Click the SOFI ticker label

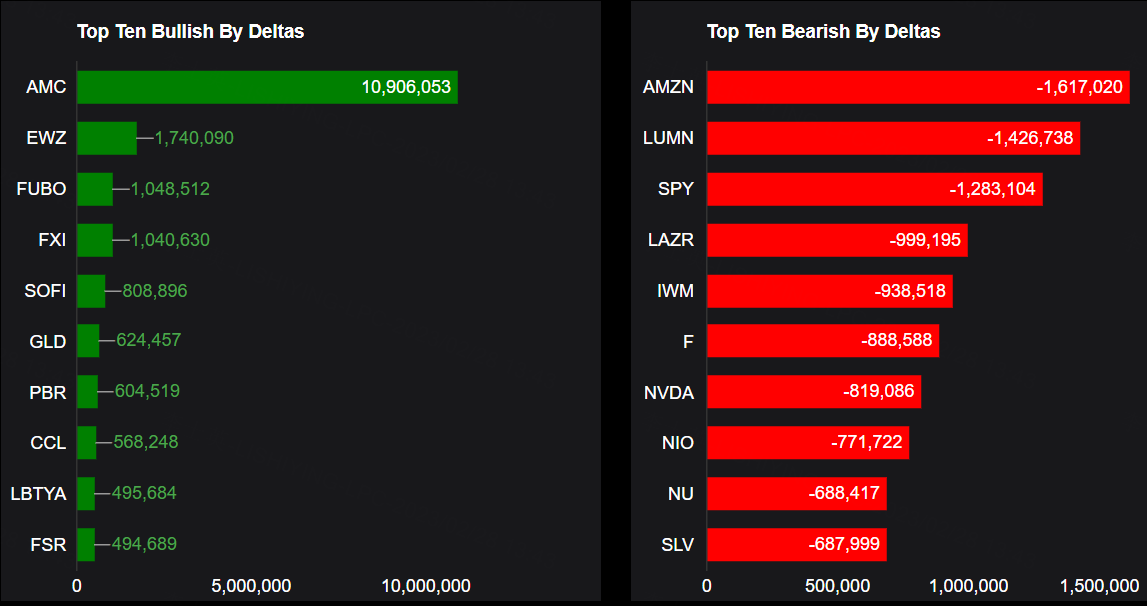pos(45,291)
